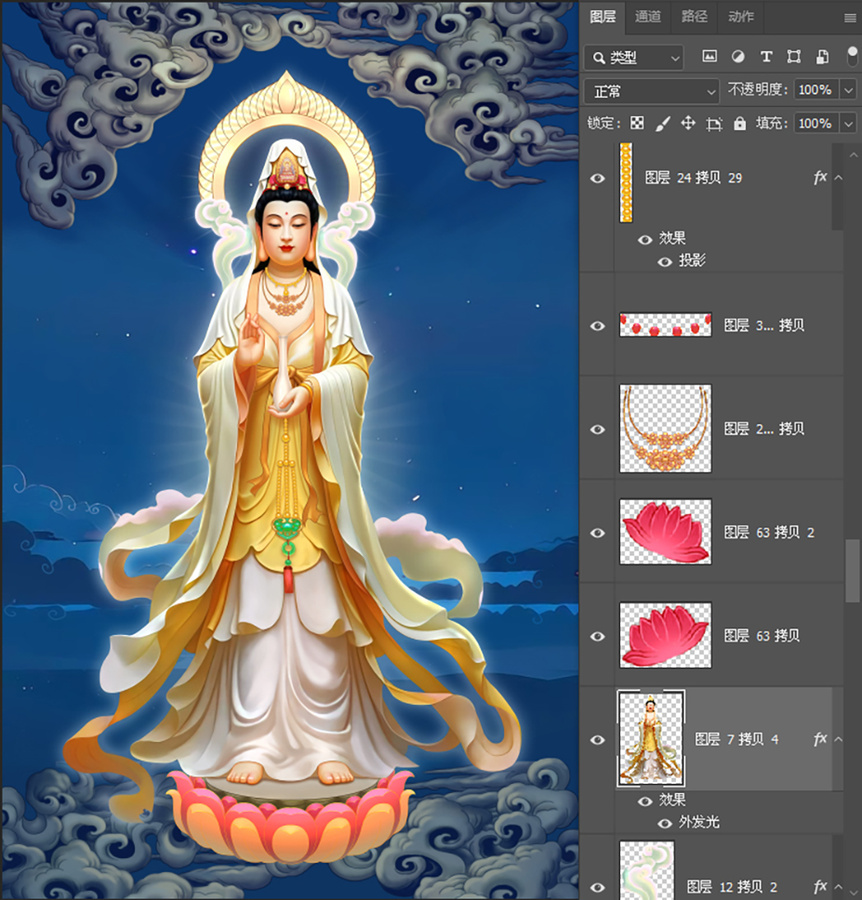This screenshot has width=862, height=900.
Task: Select necklace thumbnail of 图层 2... 拷贝
Action: point(666,428)
